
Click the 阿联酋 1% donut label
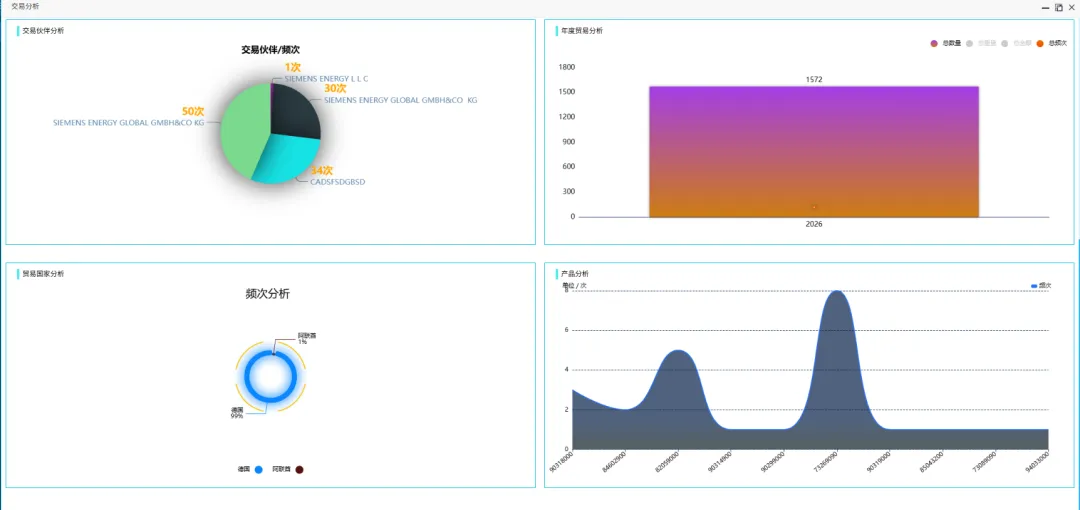click(x=307, y=338)
